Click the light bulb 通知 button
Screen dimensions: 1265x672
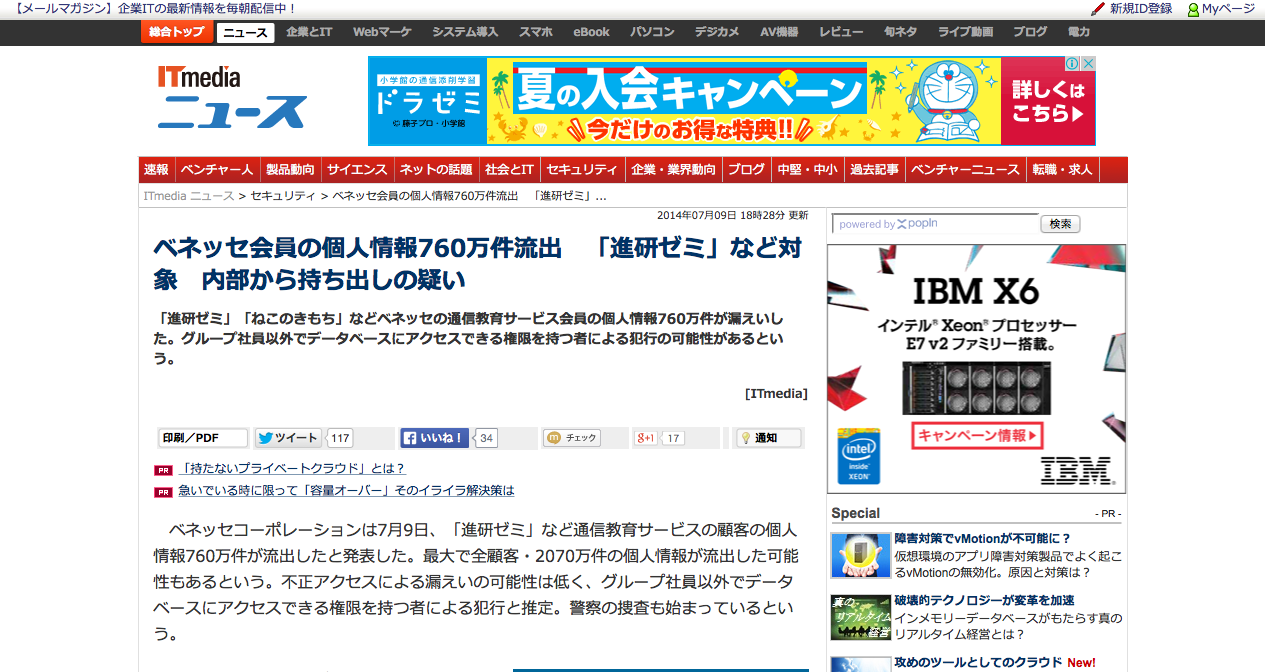[x=769, y=438]
